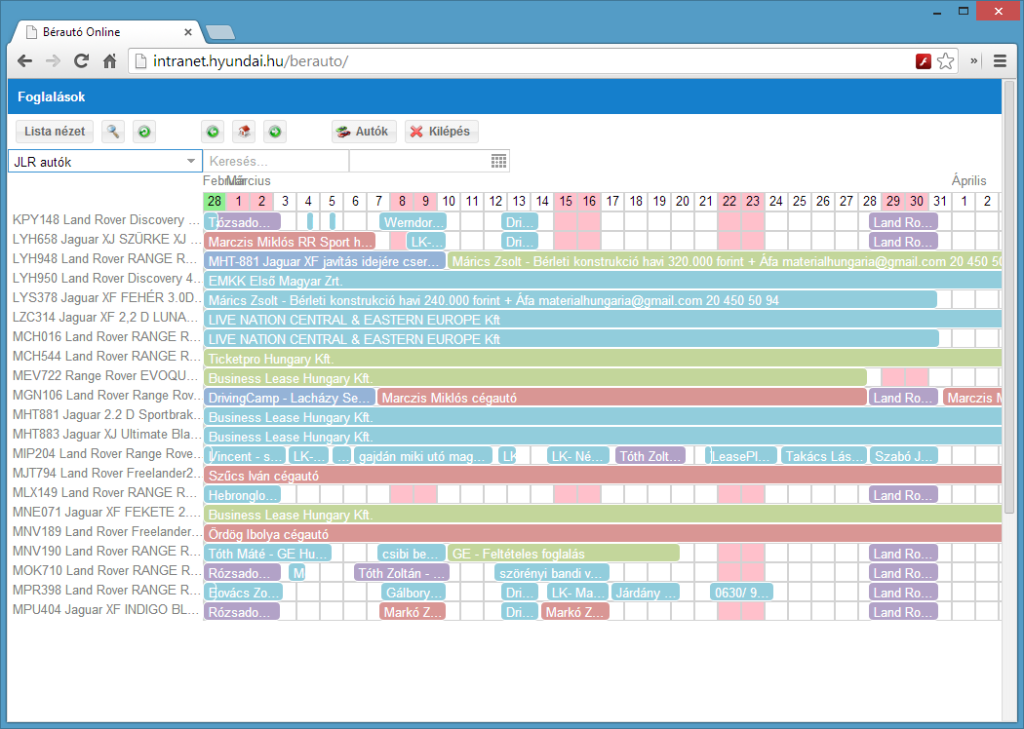Jump to today with the house icon
The image size is (1024, 729).
click(244, 131)
